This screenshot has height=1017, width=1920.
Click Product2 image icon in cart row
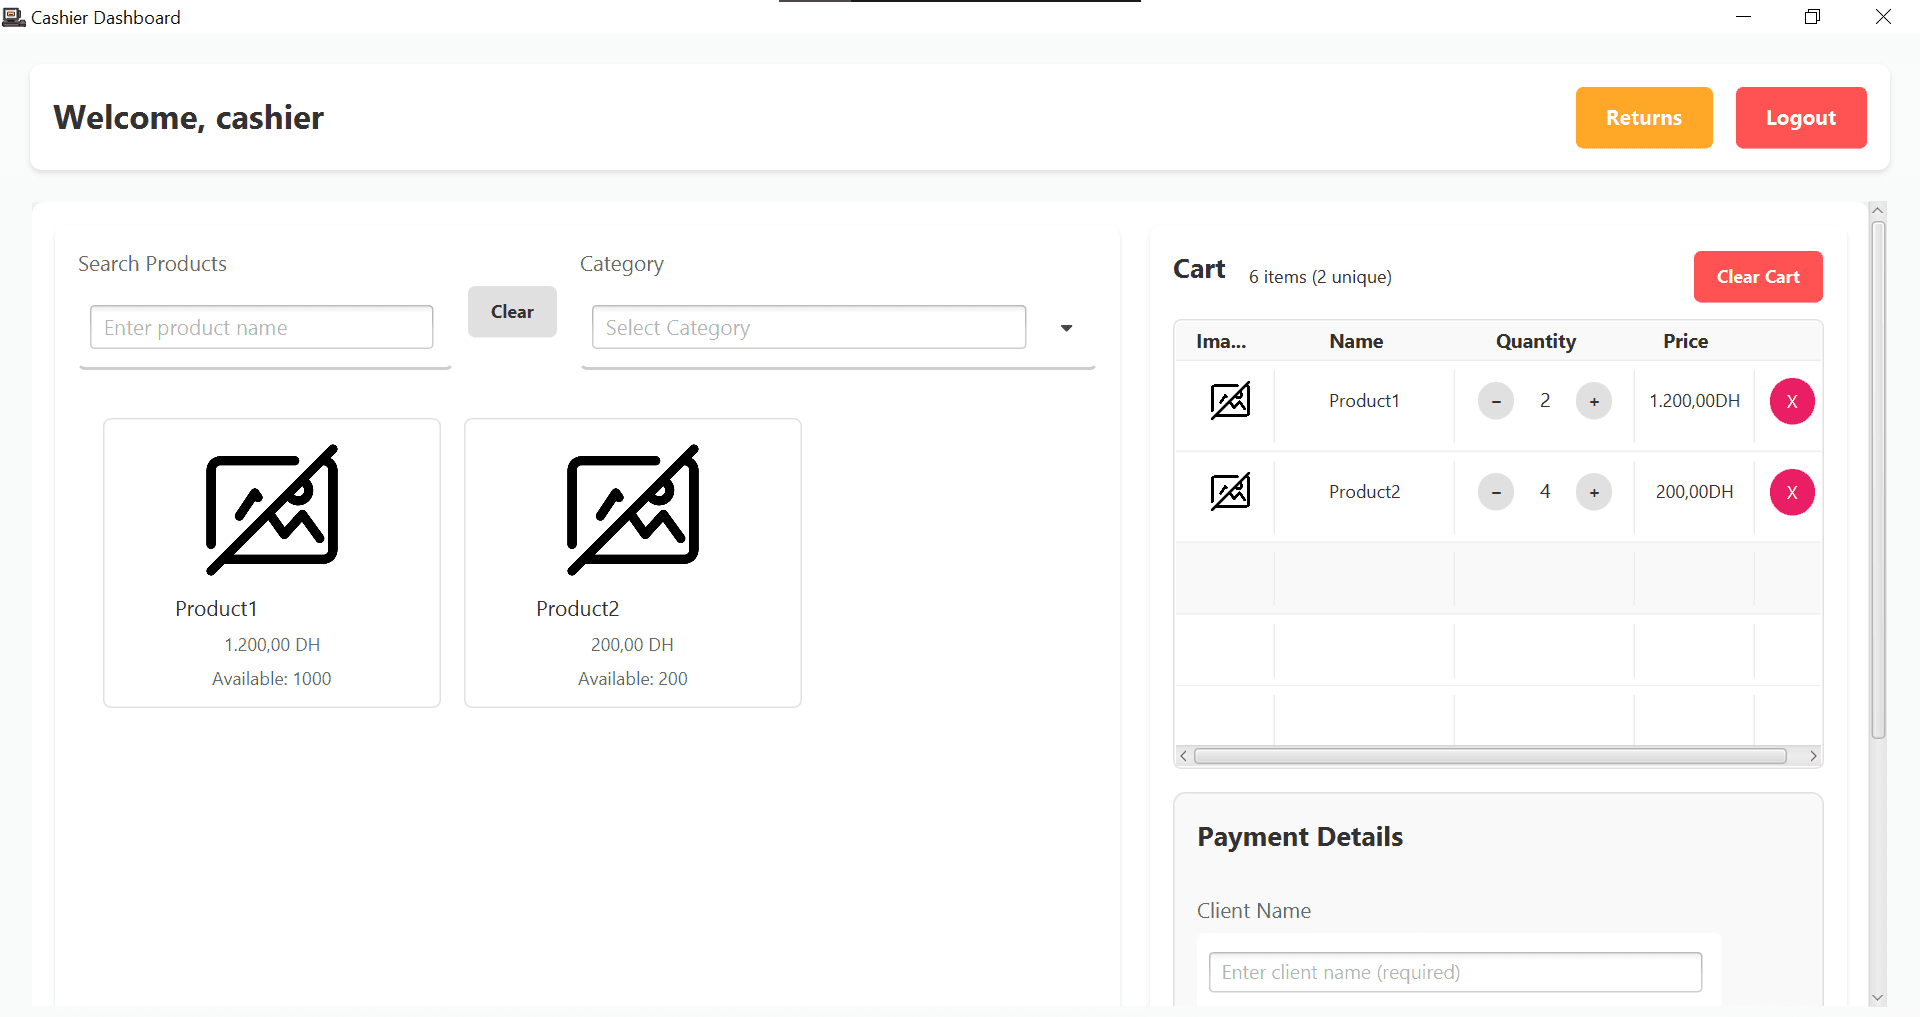pos(1229,492)
